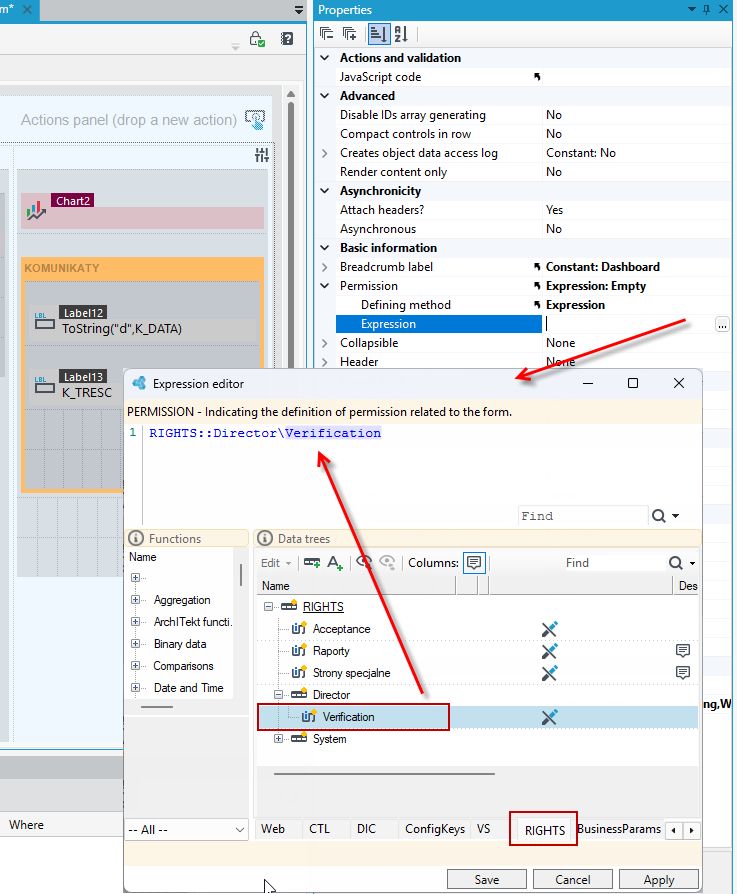Collapse all property groups in Properties toolbar
This screenshot has width=737, height=894.
pos(326,34)
